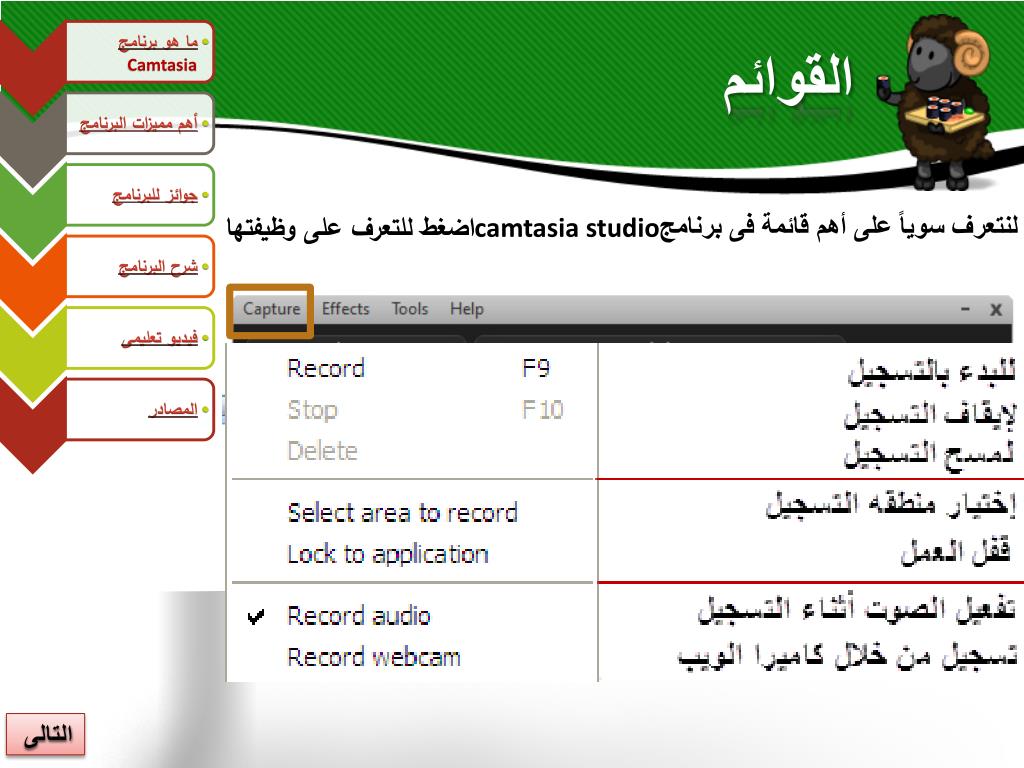Screen dimensions: 1024x768
Task: Click the 'لمسح التسجيل' description text
Action: coord(929,455)
